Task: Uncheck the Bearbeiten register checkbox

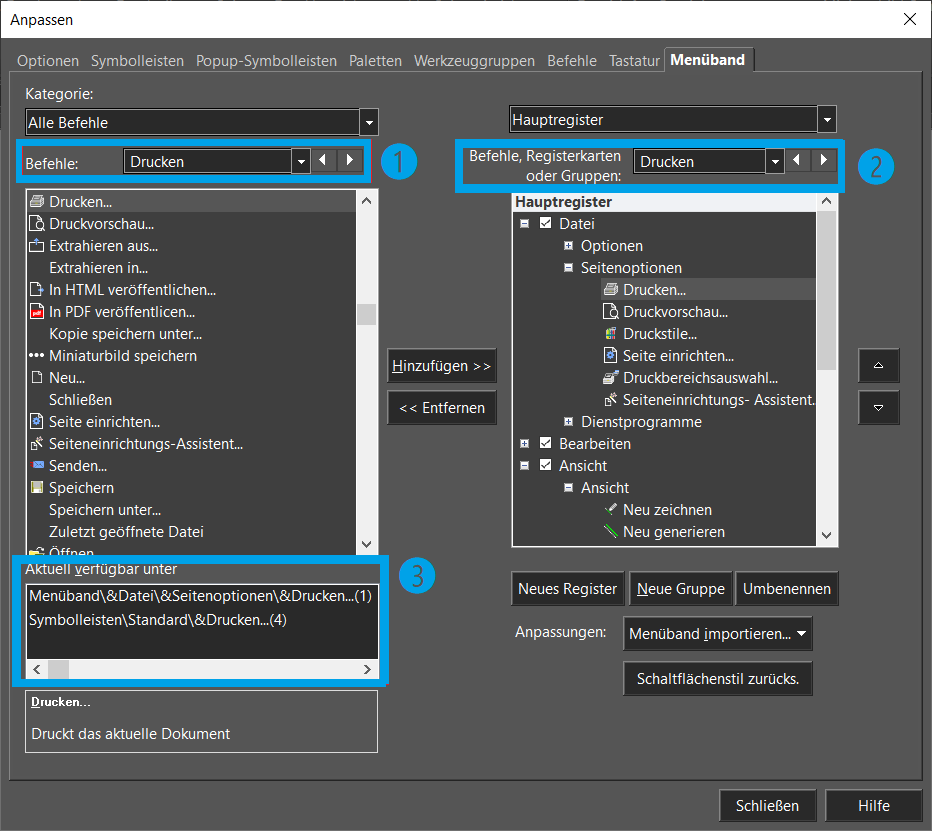Action: pyautogui.click(x=546, y=443)
